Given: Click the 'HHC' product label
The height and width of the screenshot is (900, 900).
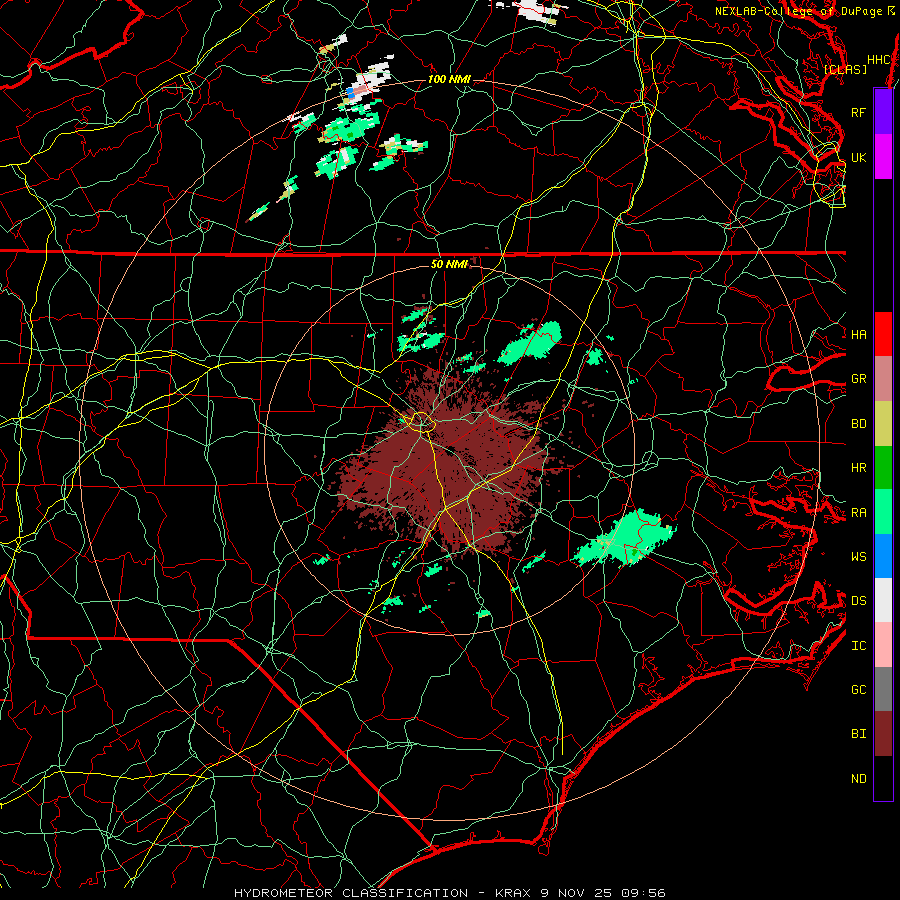Looking at the screenshot, I should (879, 59).
